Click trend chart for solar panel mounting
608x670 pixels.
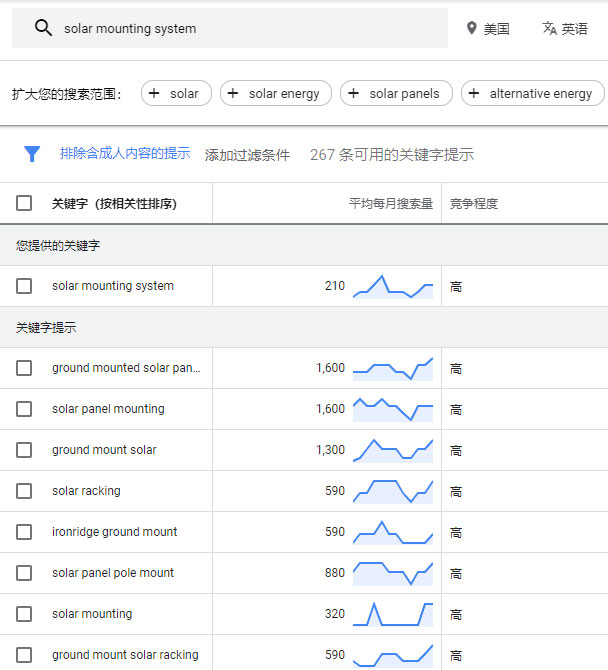[393, 409]
